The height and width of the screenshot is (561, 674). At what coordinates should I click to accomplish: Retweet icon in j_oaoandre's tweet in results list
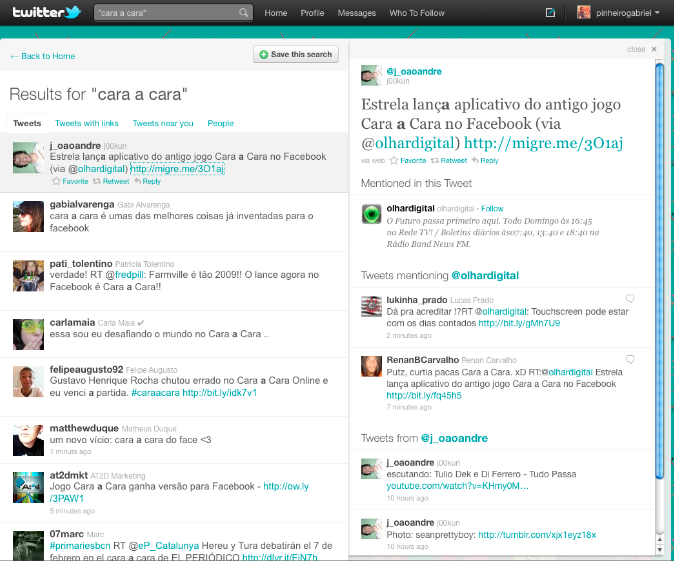[97, 181]
